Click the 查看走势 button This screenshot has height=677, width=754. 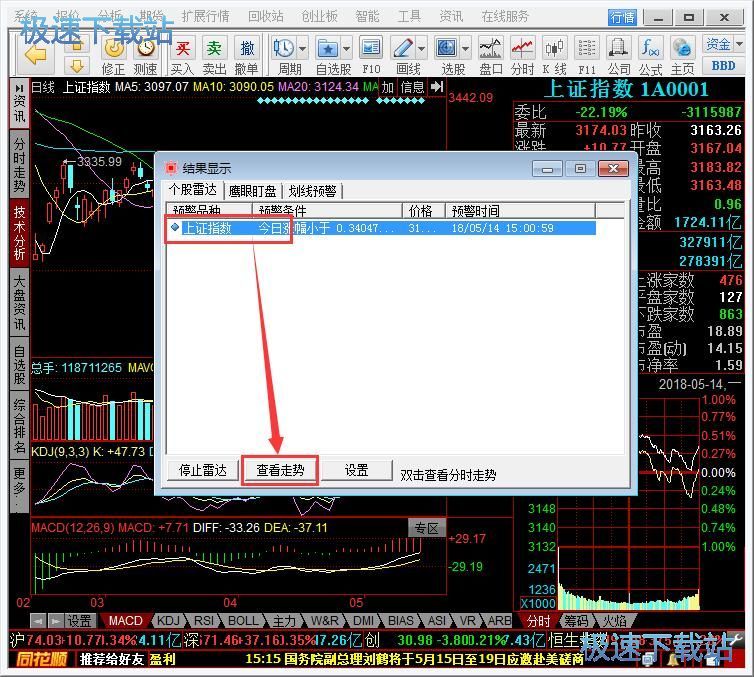tap(280, 470)
